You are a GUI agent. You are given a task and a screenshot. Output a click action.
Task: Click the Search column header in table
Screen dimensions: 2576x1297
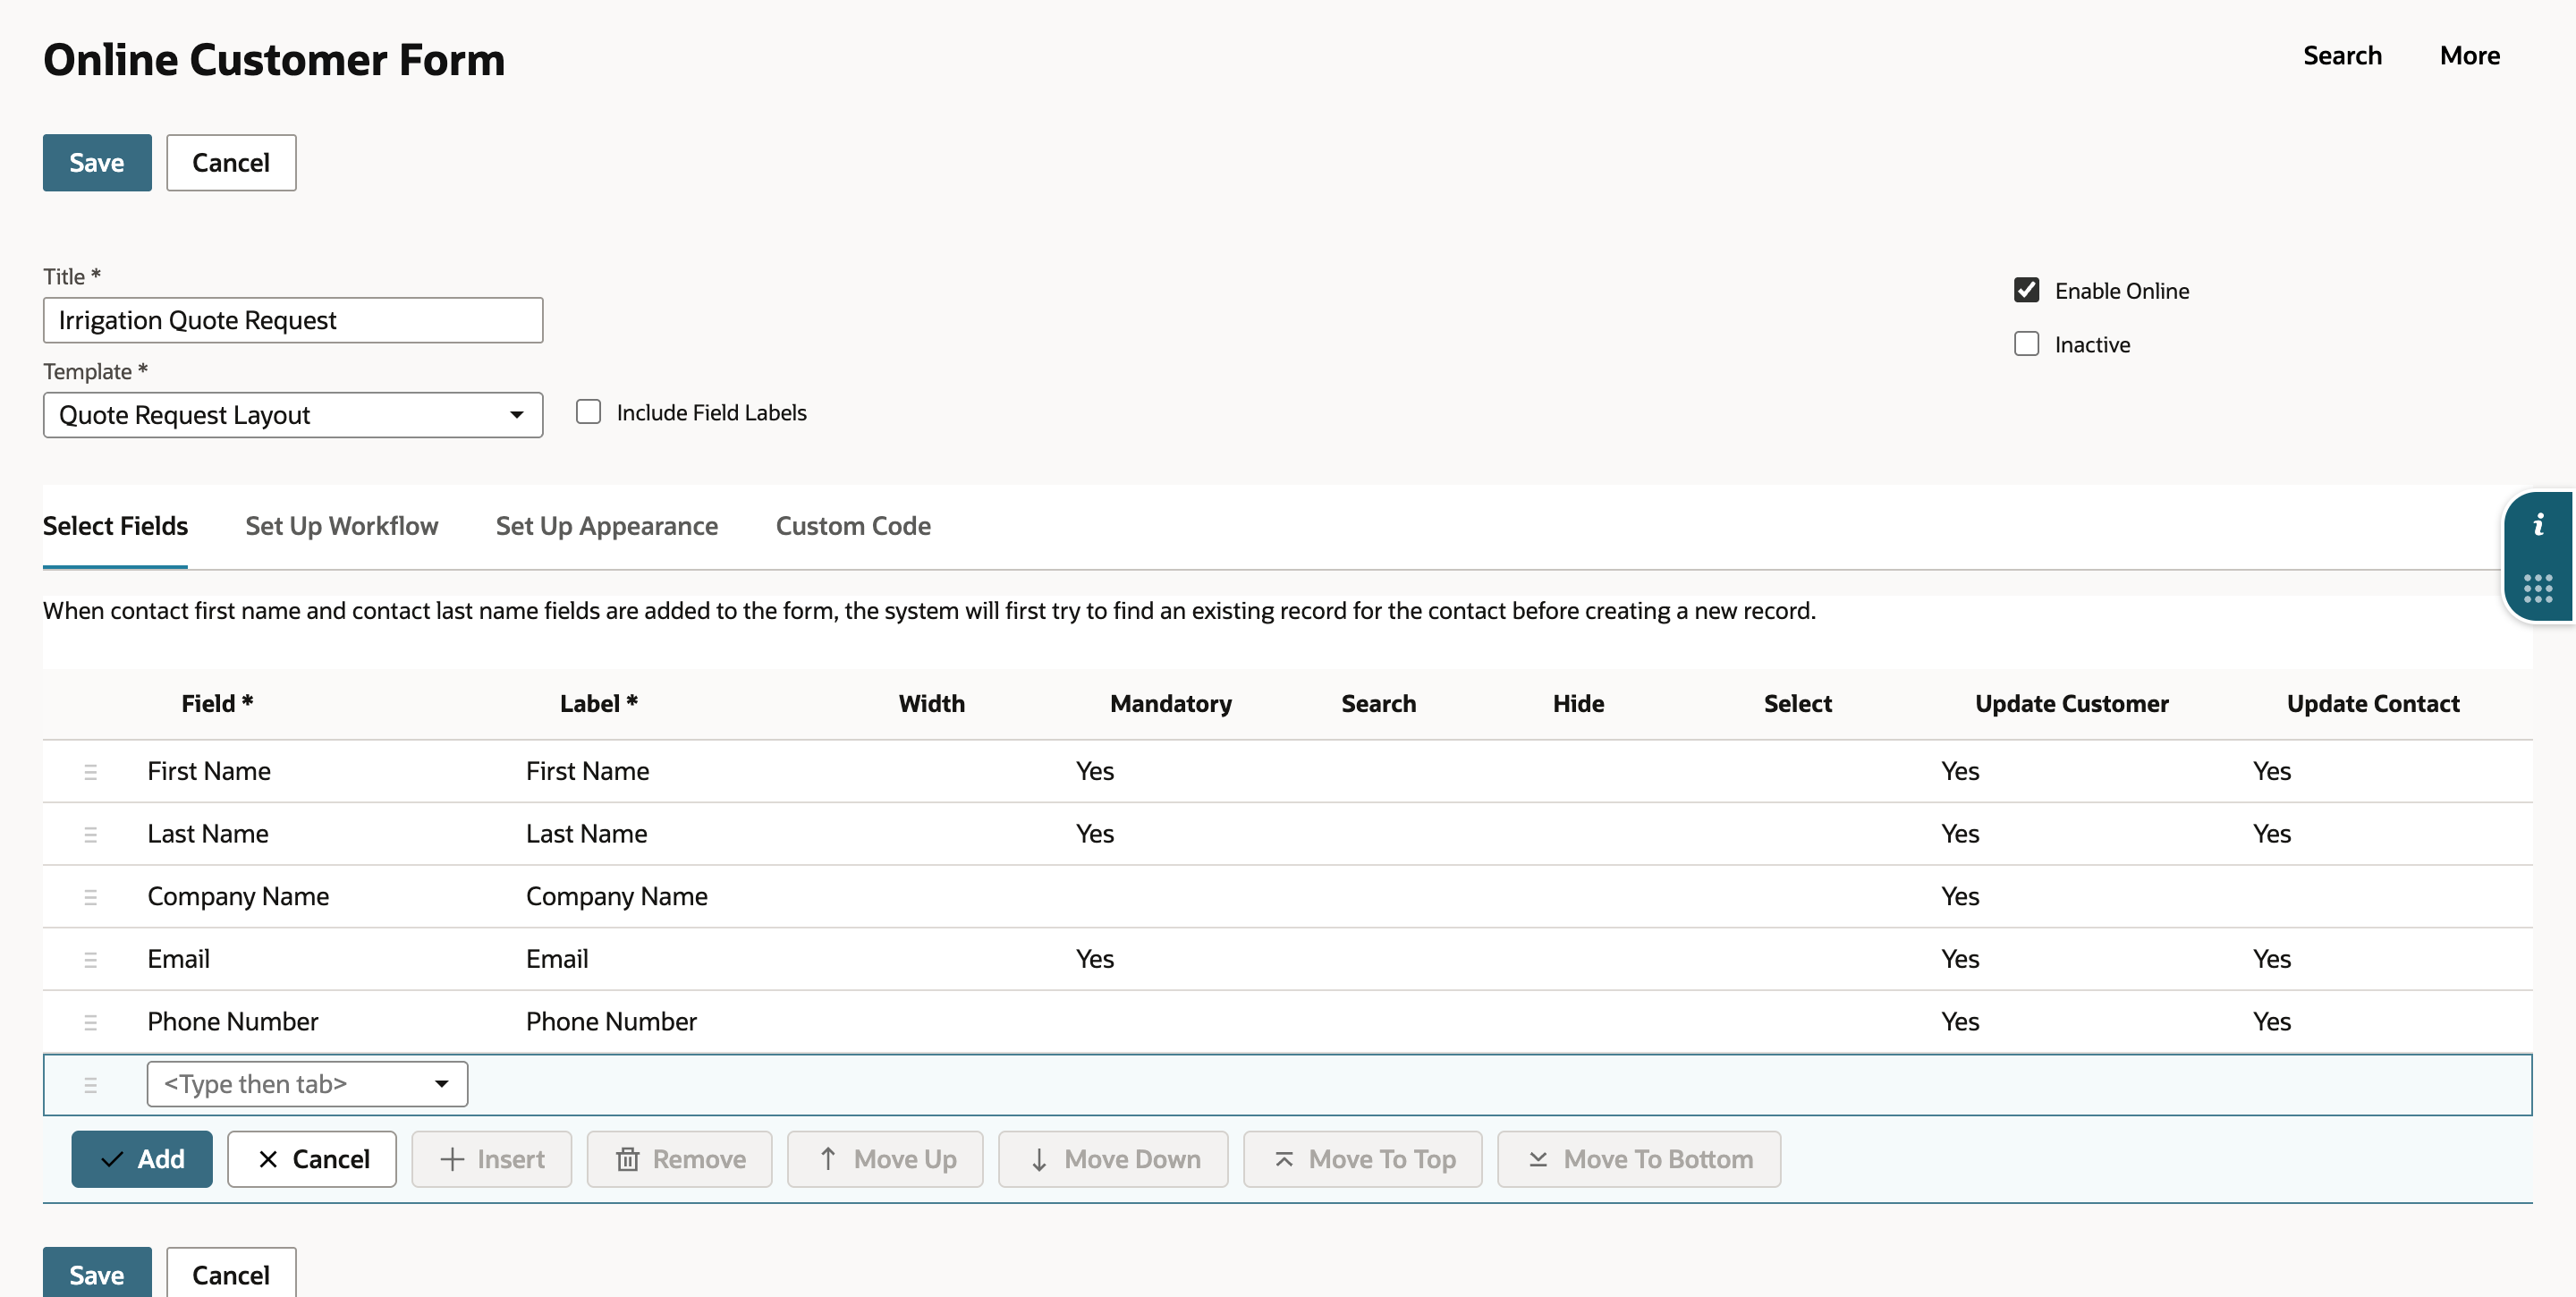pos(1378,704)
